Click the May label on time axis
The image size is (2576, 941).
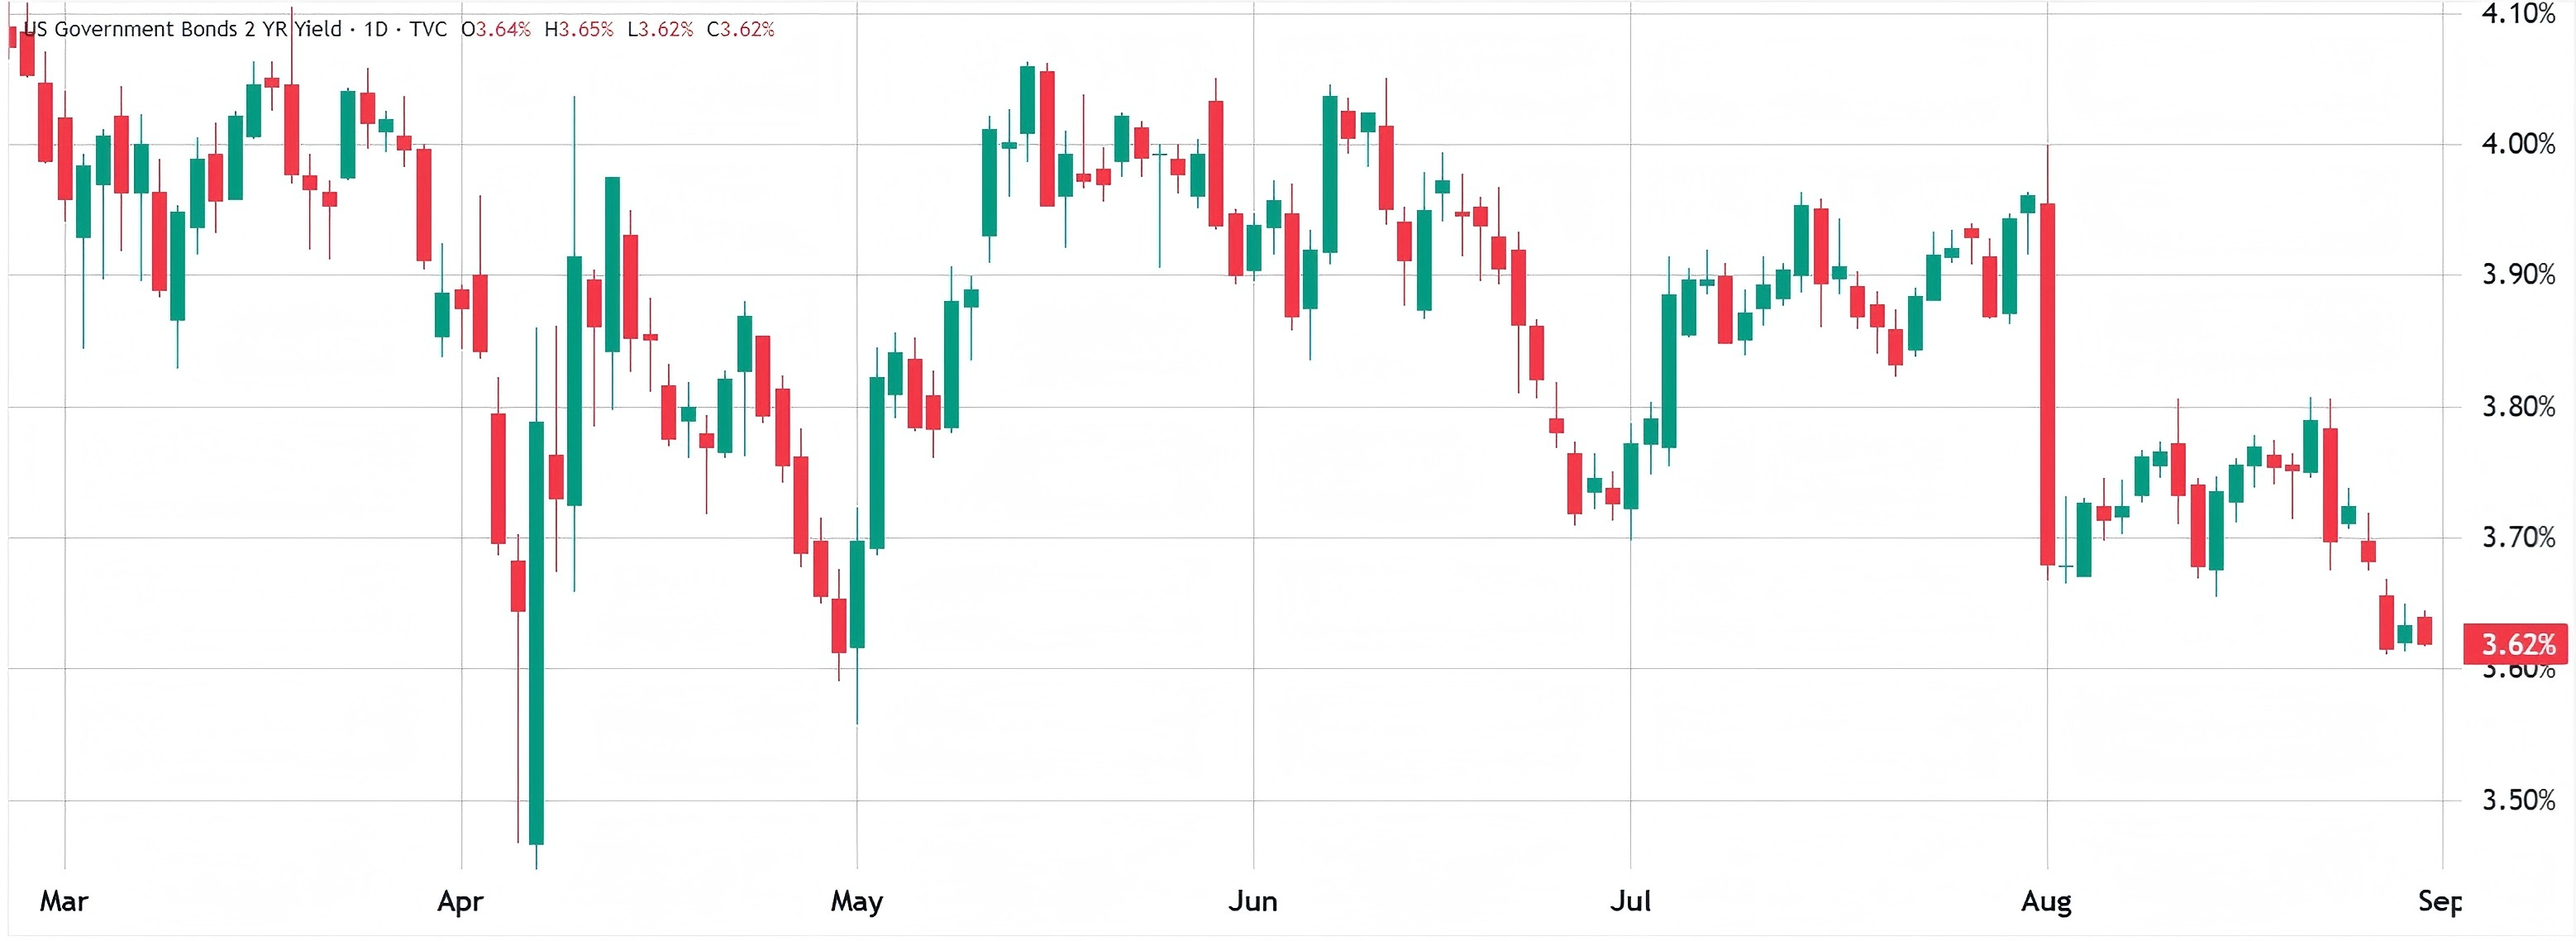tap(856, 901)
